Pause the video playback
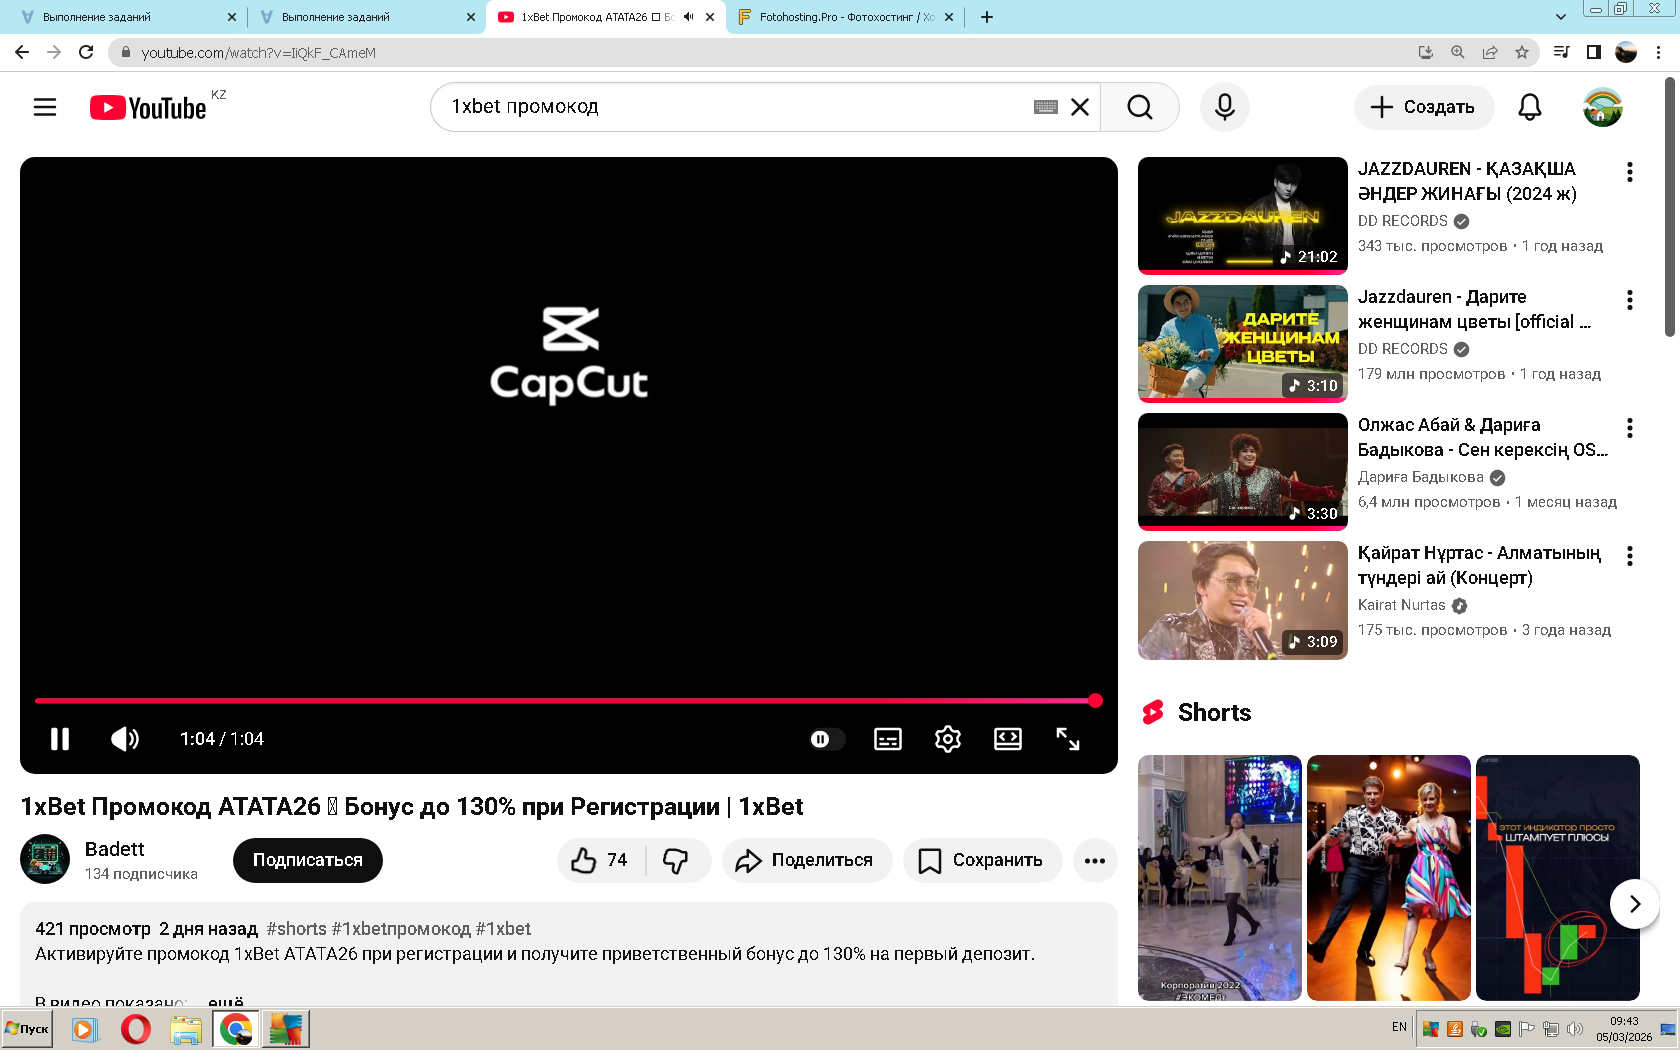This screenshot has height=1050, width=1680. click(x=60, y=739)
